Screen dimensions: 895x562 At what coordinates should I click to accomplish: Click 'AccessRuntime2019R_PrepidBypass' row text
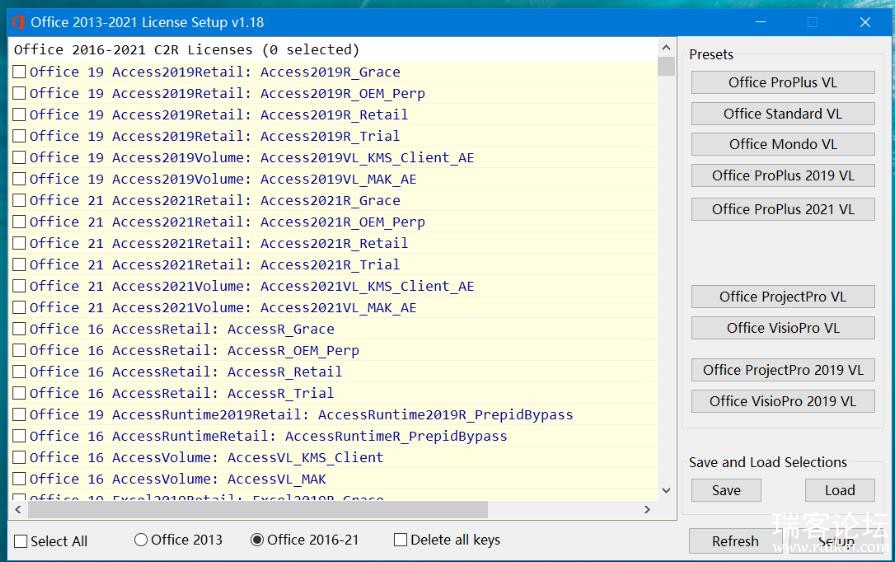click(445, 415)
